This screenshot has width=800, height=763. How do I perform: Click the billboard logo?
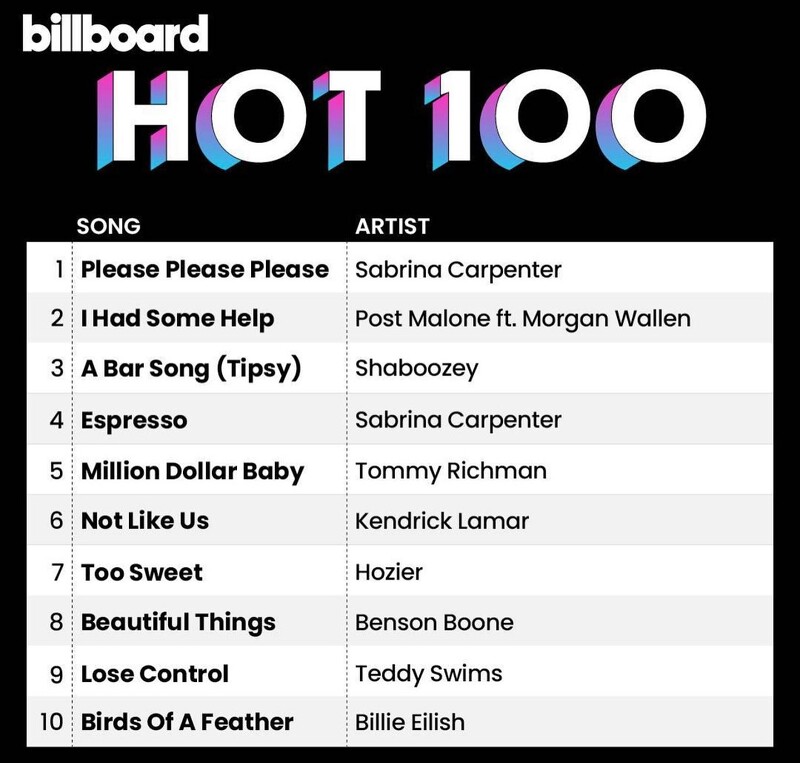coord(114,33)
